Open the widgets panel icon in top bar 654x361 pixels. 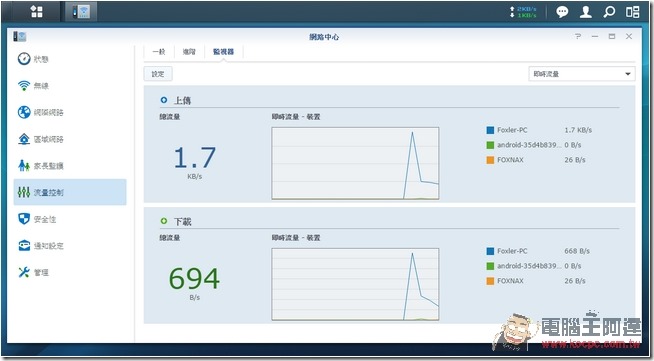632,12
